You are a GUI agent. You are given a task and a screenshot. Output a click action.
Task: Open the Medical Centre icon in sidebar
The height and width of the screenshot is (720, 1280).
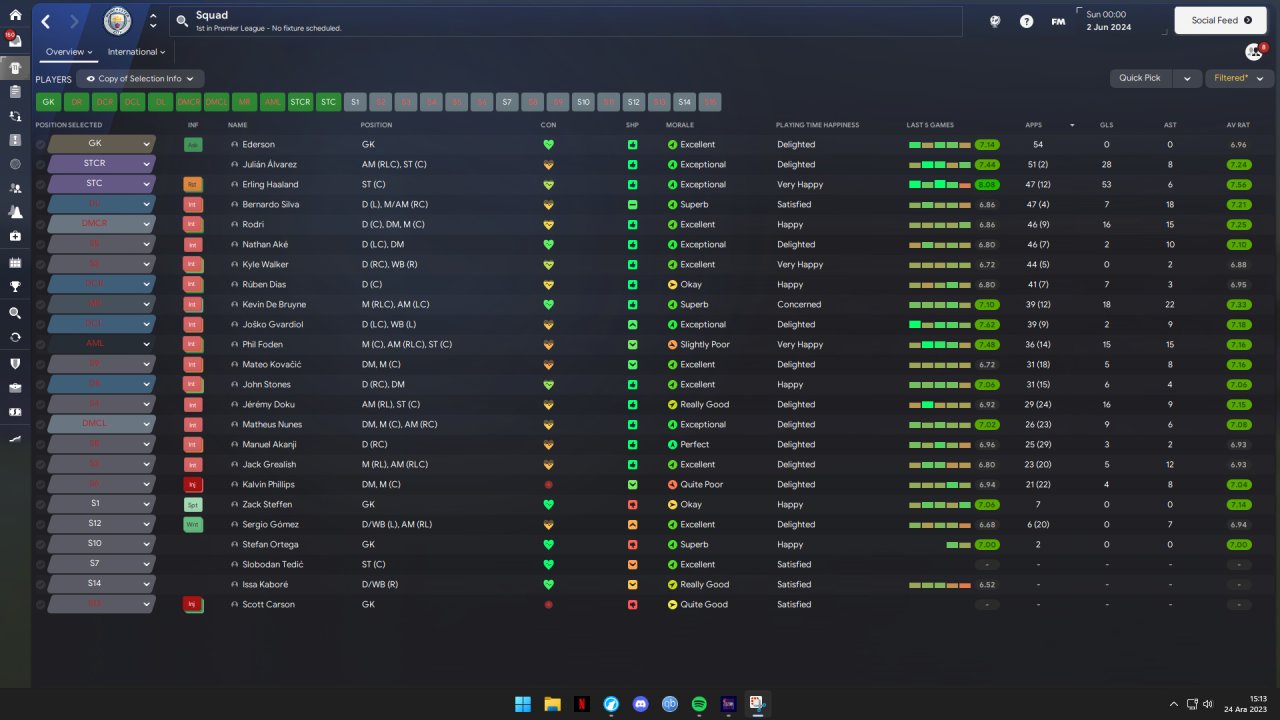coord(15,236)
